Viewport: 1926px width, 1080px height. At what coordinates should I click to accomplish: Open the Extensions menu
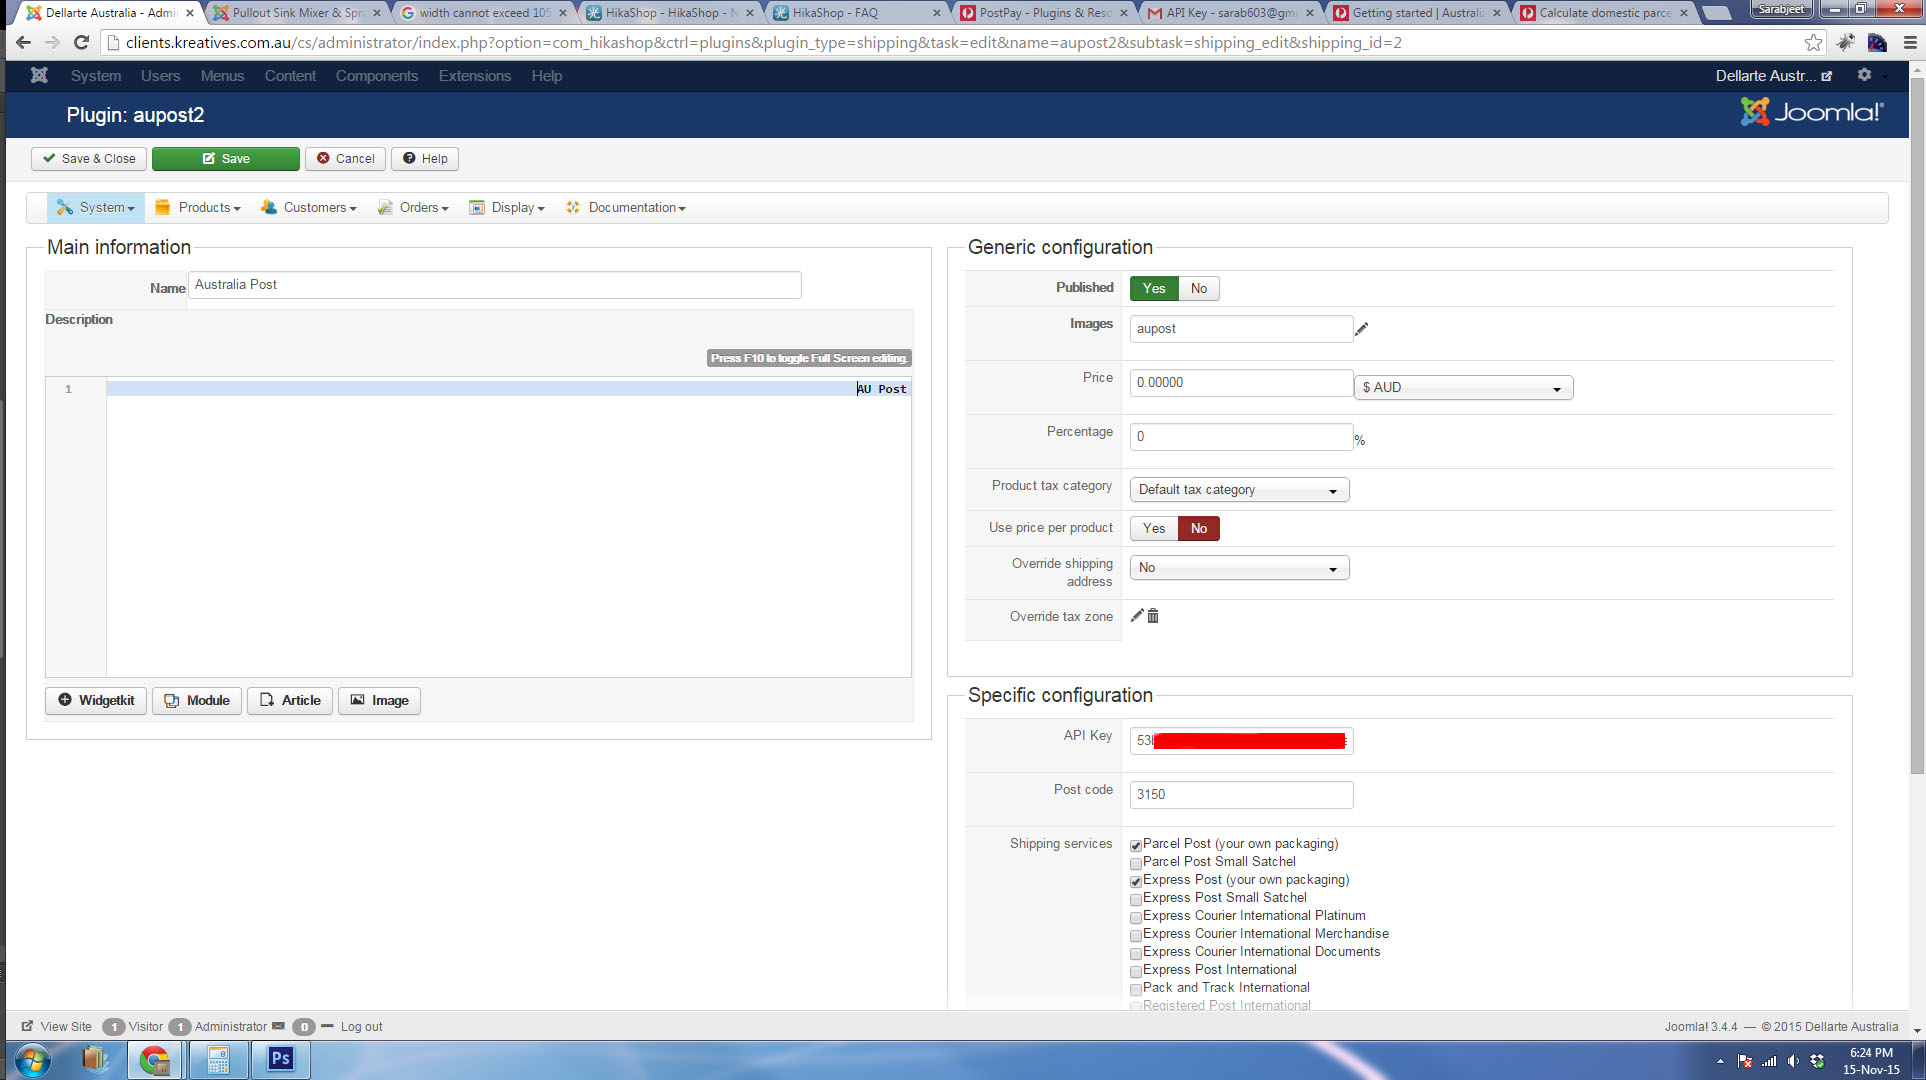474,76
